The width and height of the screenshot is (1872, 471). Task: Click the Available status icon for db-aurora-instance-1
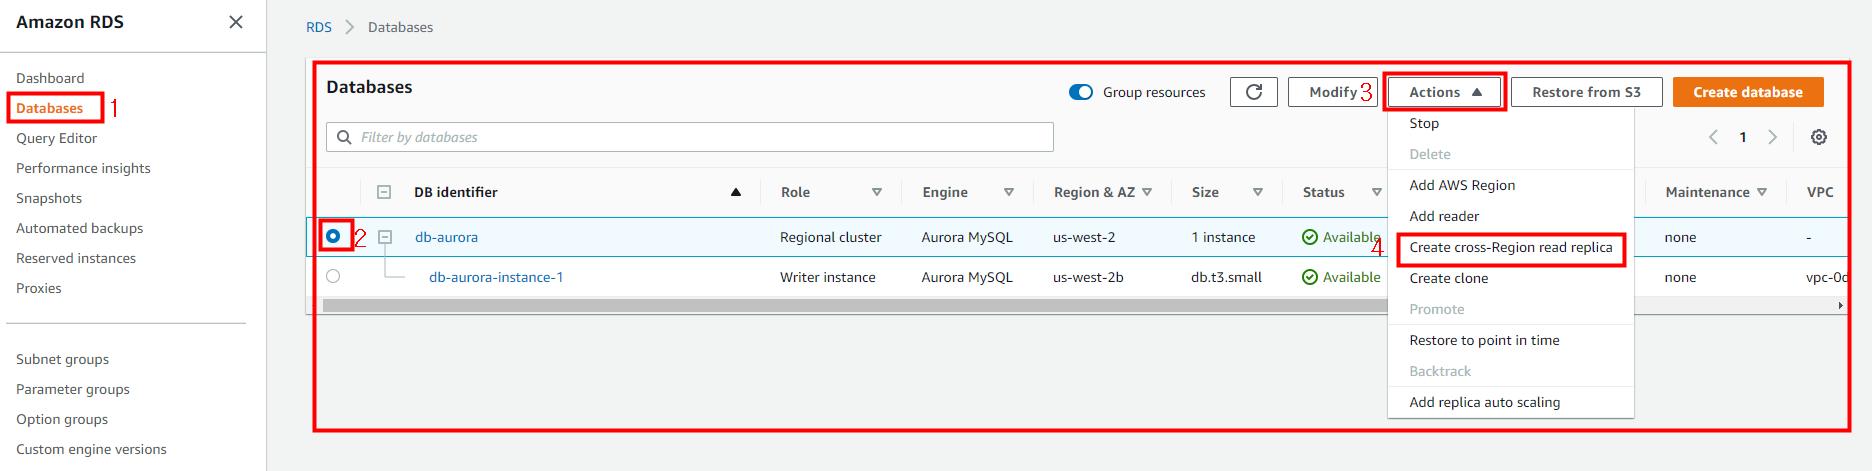1310,277
